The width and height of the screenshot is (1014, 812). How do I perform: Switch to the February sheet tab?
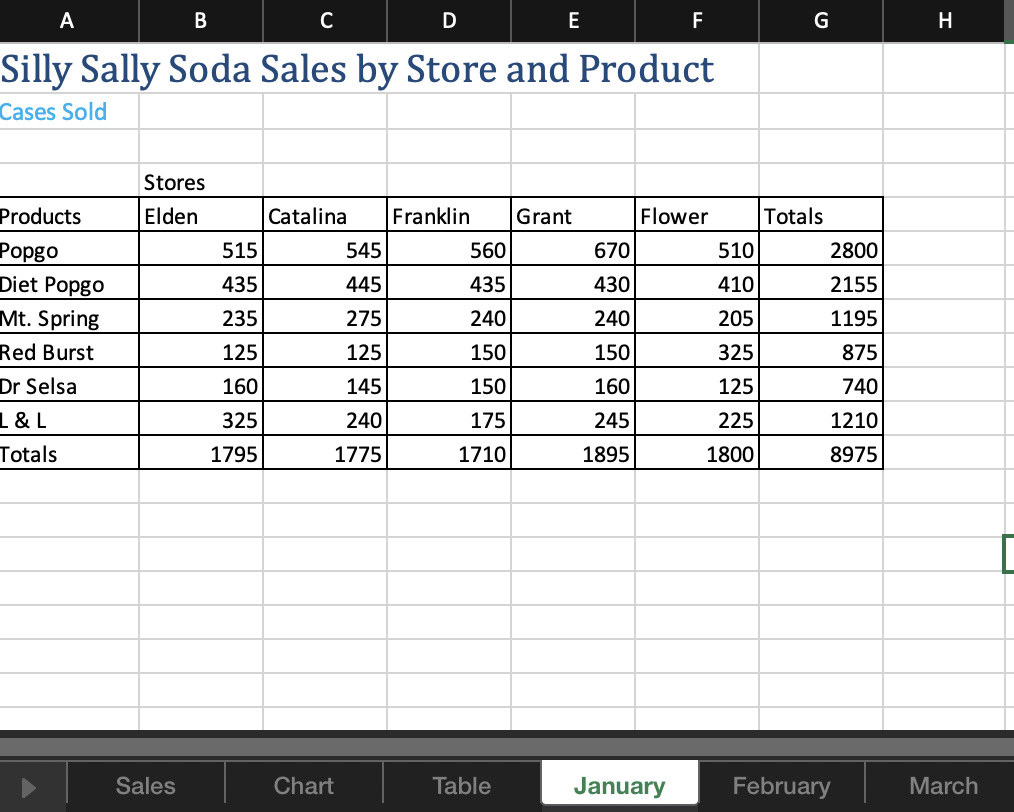(x=781, y=785)
